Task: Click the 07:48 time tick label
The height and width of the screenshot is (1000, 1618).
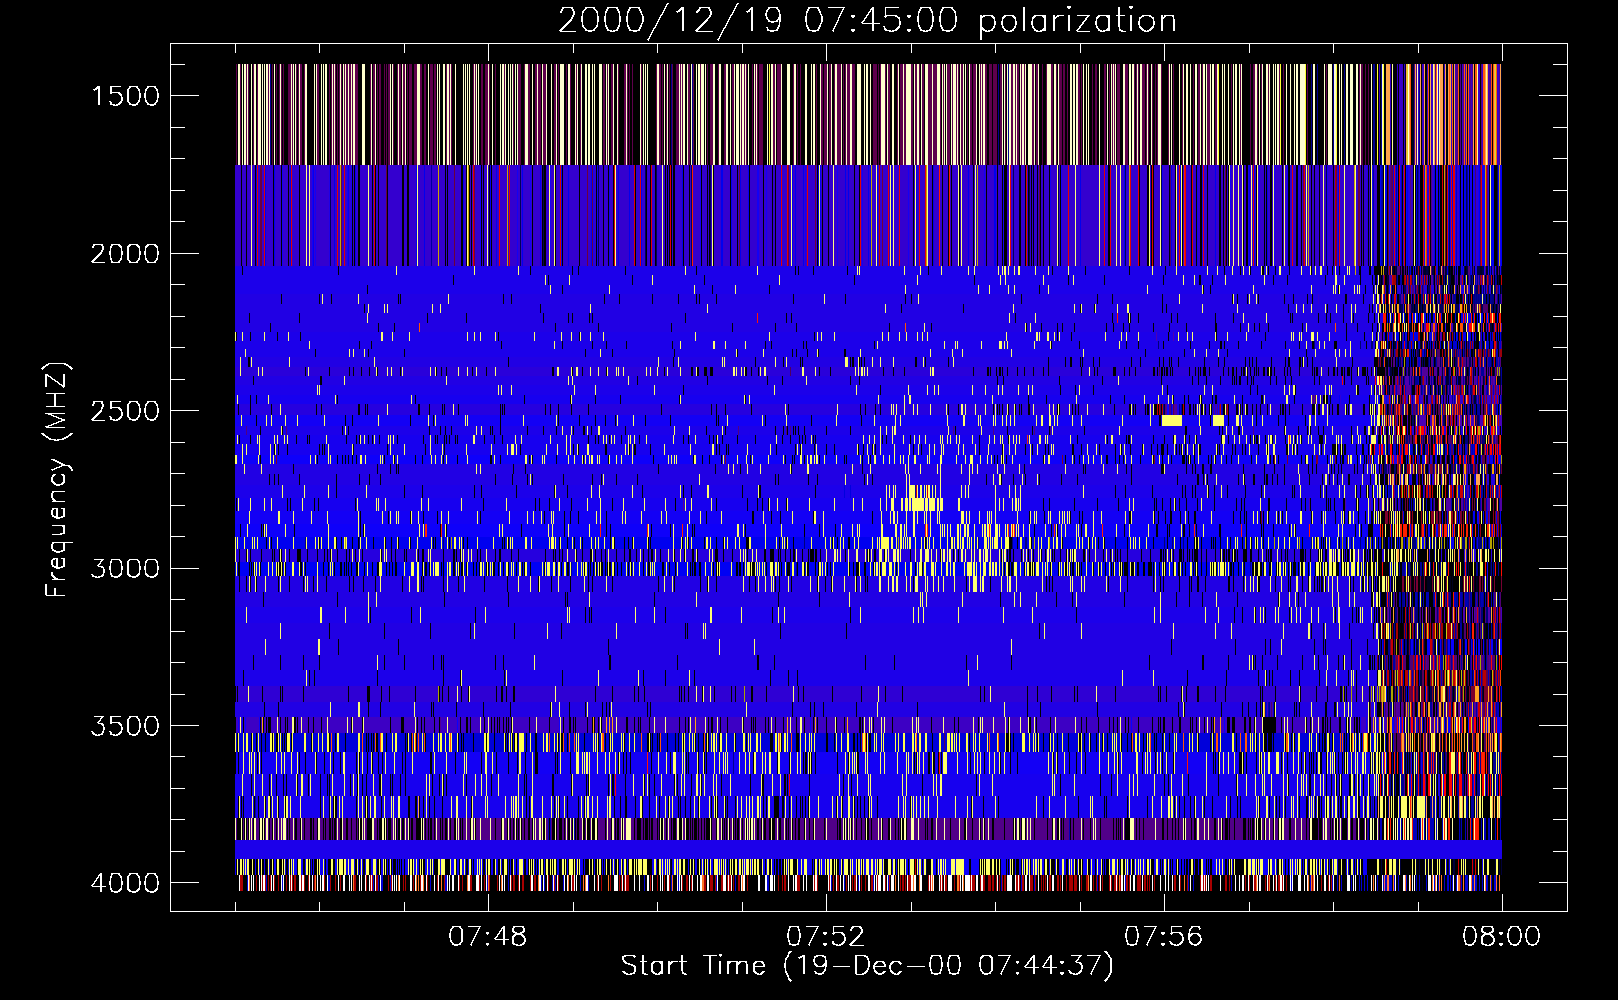Action: click(488, 937)
